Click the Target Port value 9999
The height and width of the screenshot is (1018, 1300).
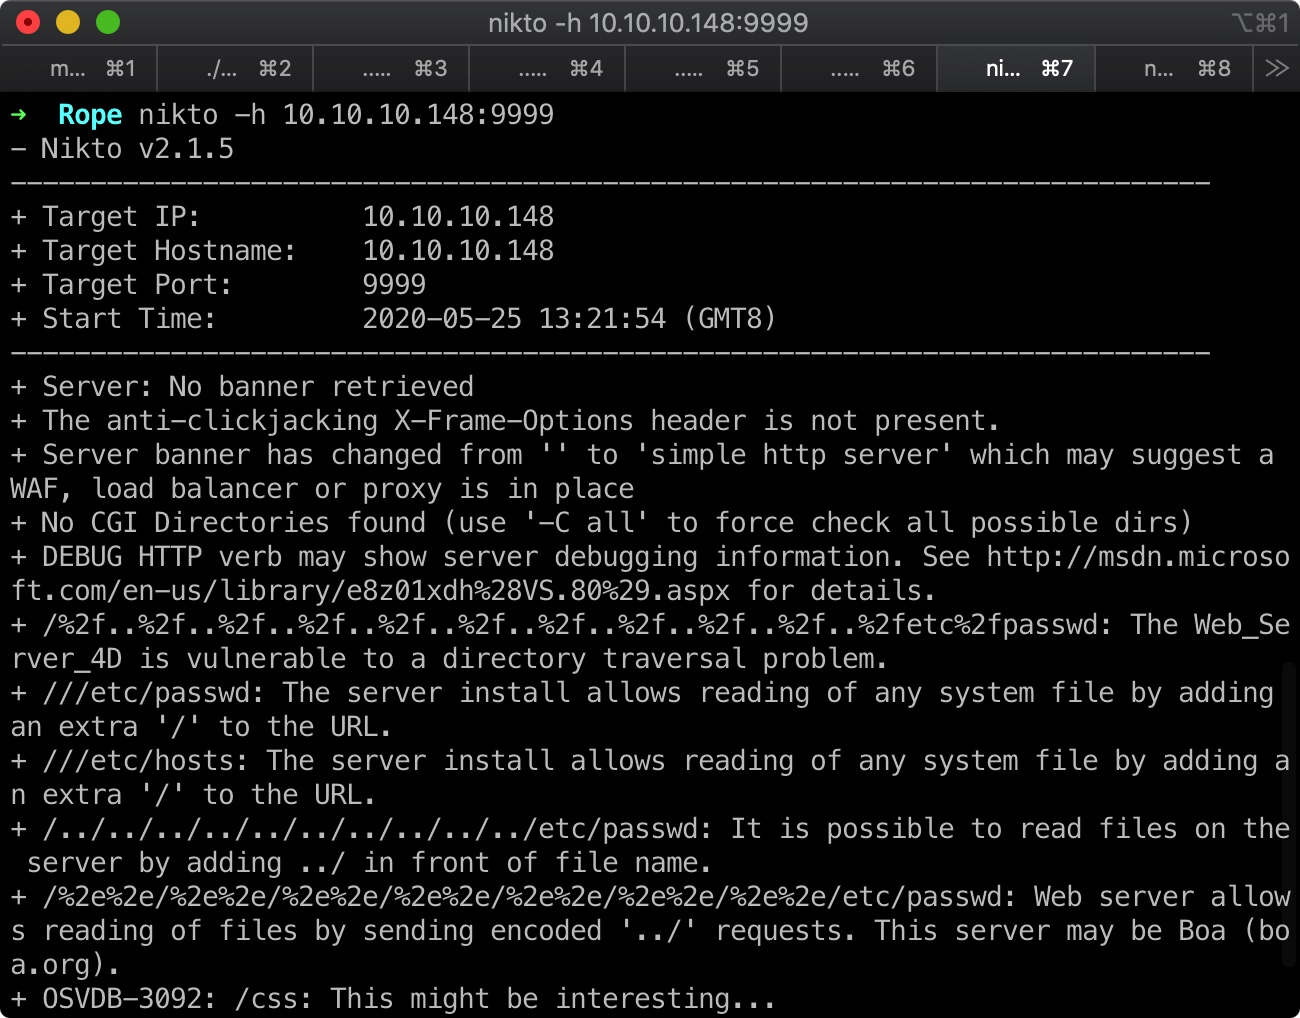click(394, 285)
